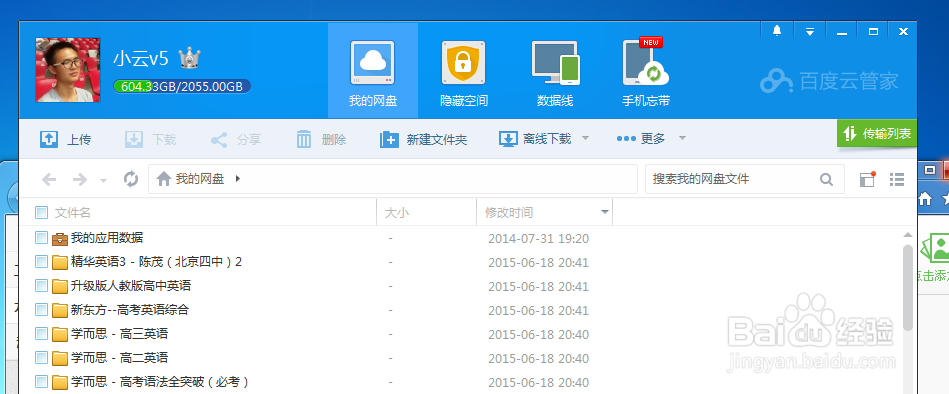Click the crown VIP icon
949x394 pixels.
pyautogui.click(x=189, y=58)
